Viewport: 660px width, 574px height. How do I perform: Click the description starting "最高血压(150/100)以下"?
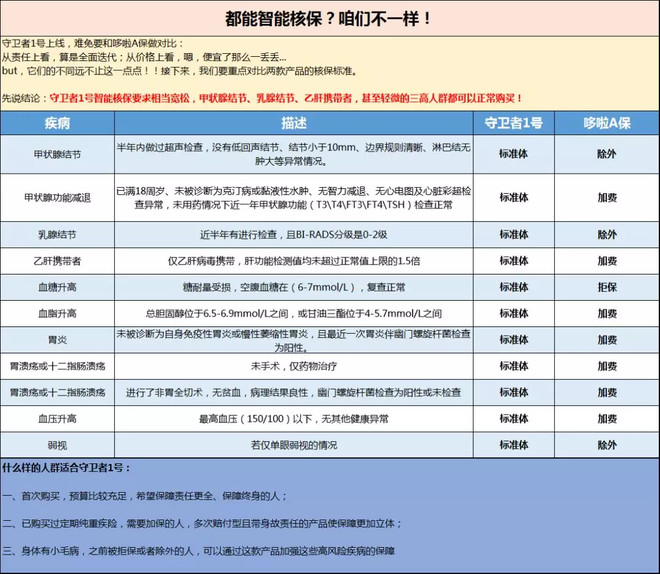(x=294, y=419)
